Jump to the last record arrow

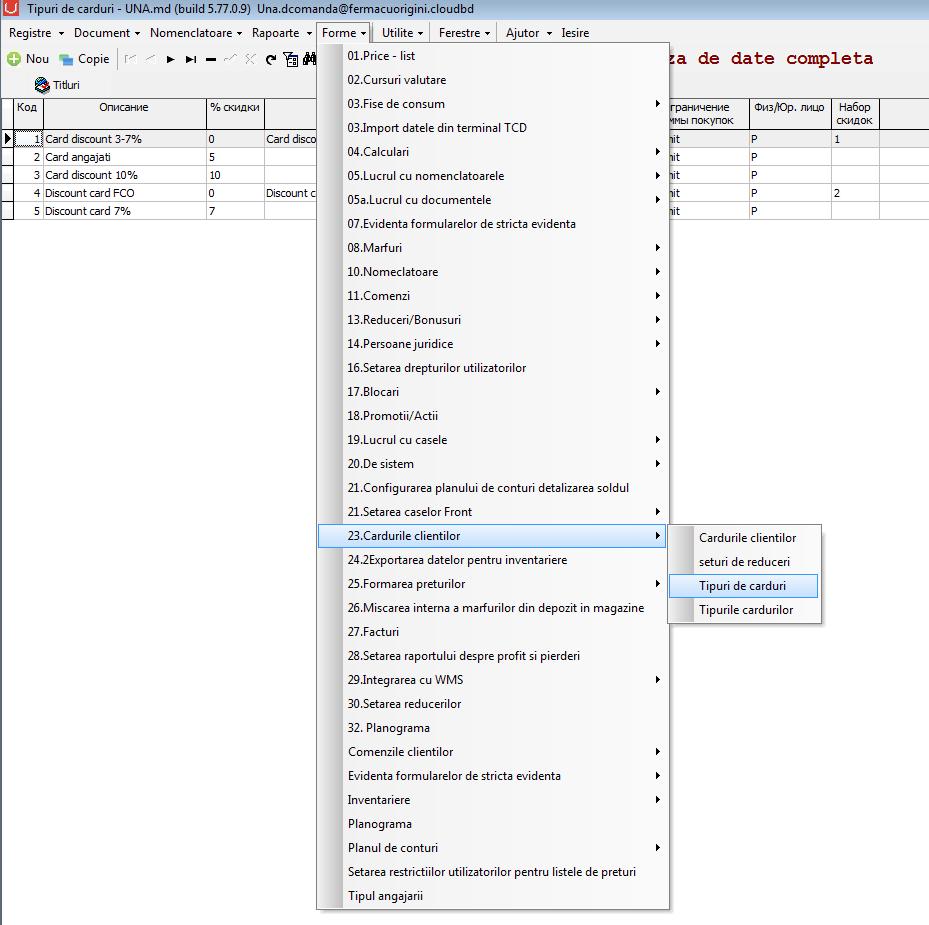(x=191, y=59)
